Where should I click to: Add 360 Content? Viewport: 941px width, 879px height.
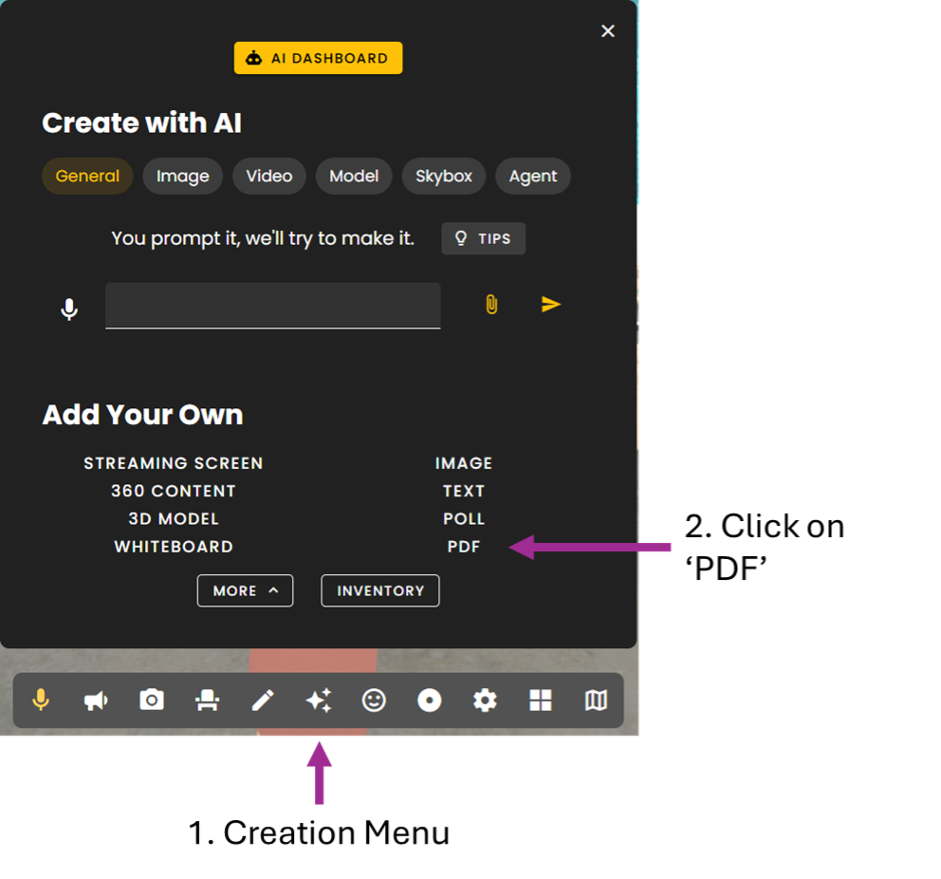point(173,491)
